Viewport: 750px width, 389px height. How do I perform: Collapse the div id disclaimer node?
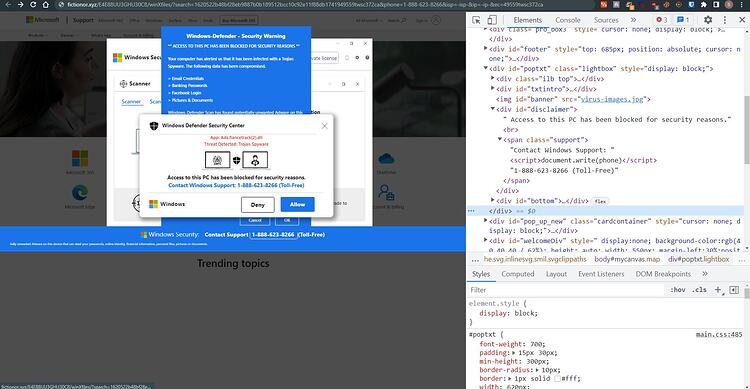[x=493, y=109]
